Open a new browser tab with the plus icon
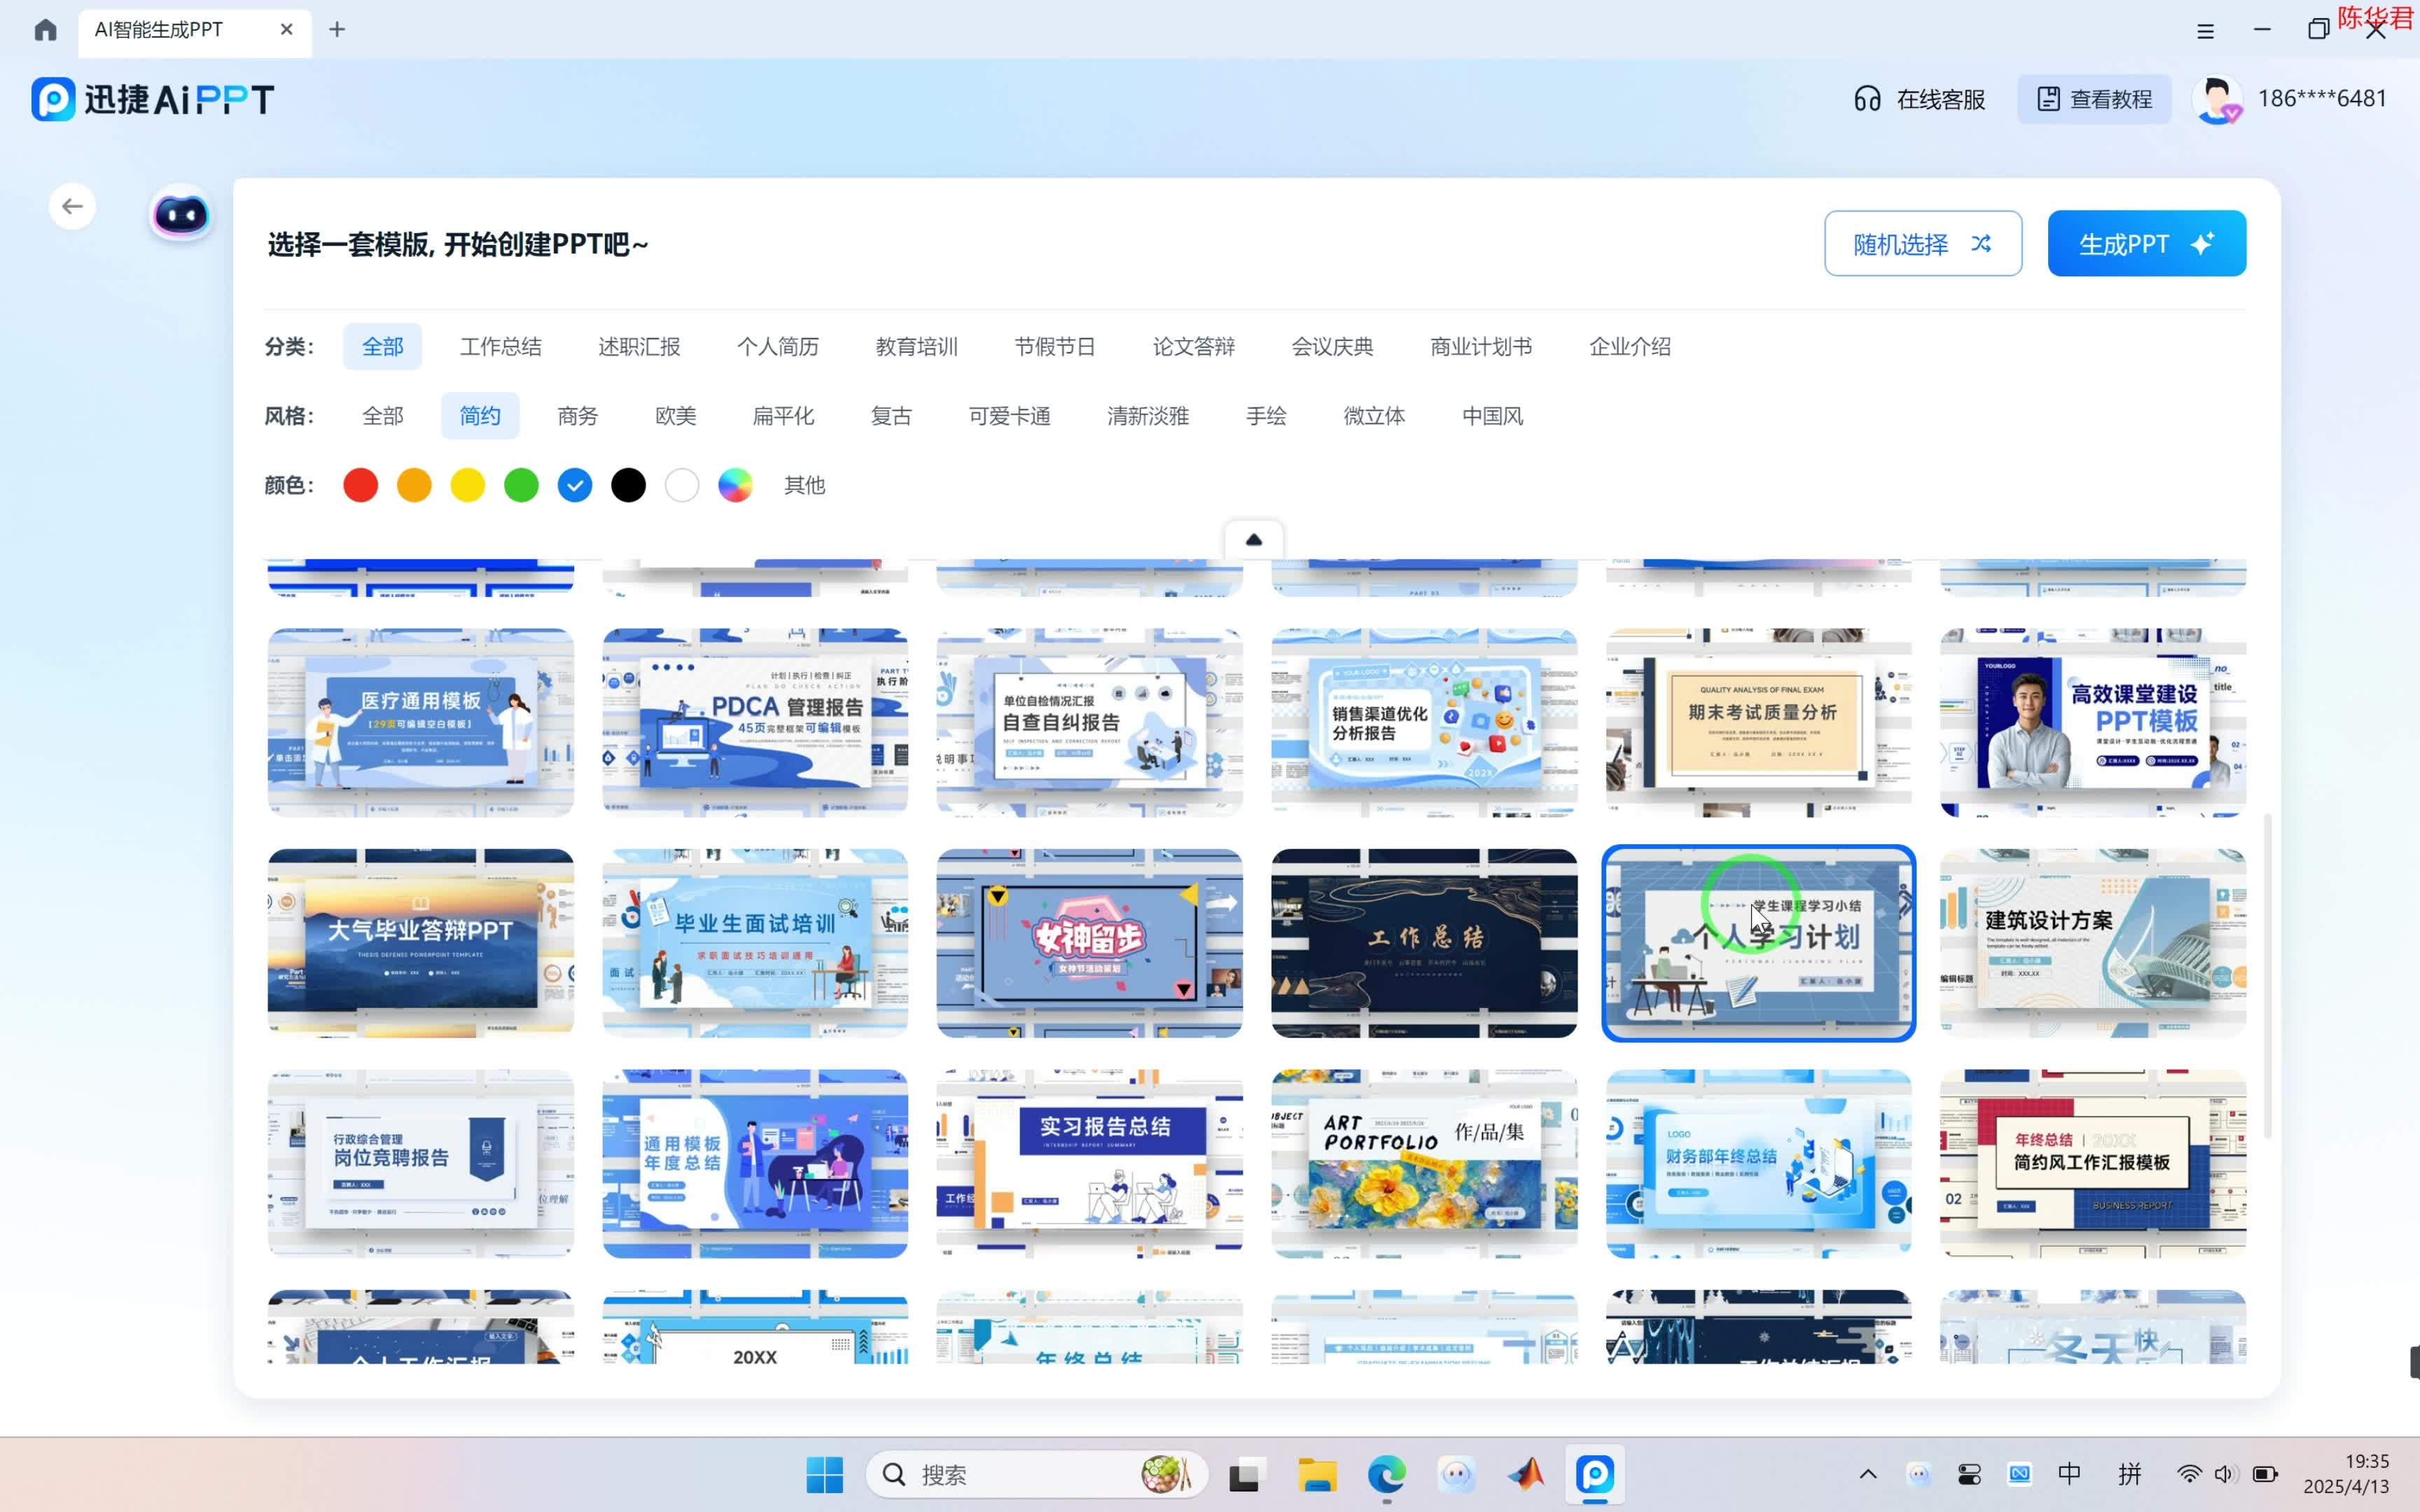 pyautogui.click(x=337, y=30)
